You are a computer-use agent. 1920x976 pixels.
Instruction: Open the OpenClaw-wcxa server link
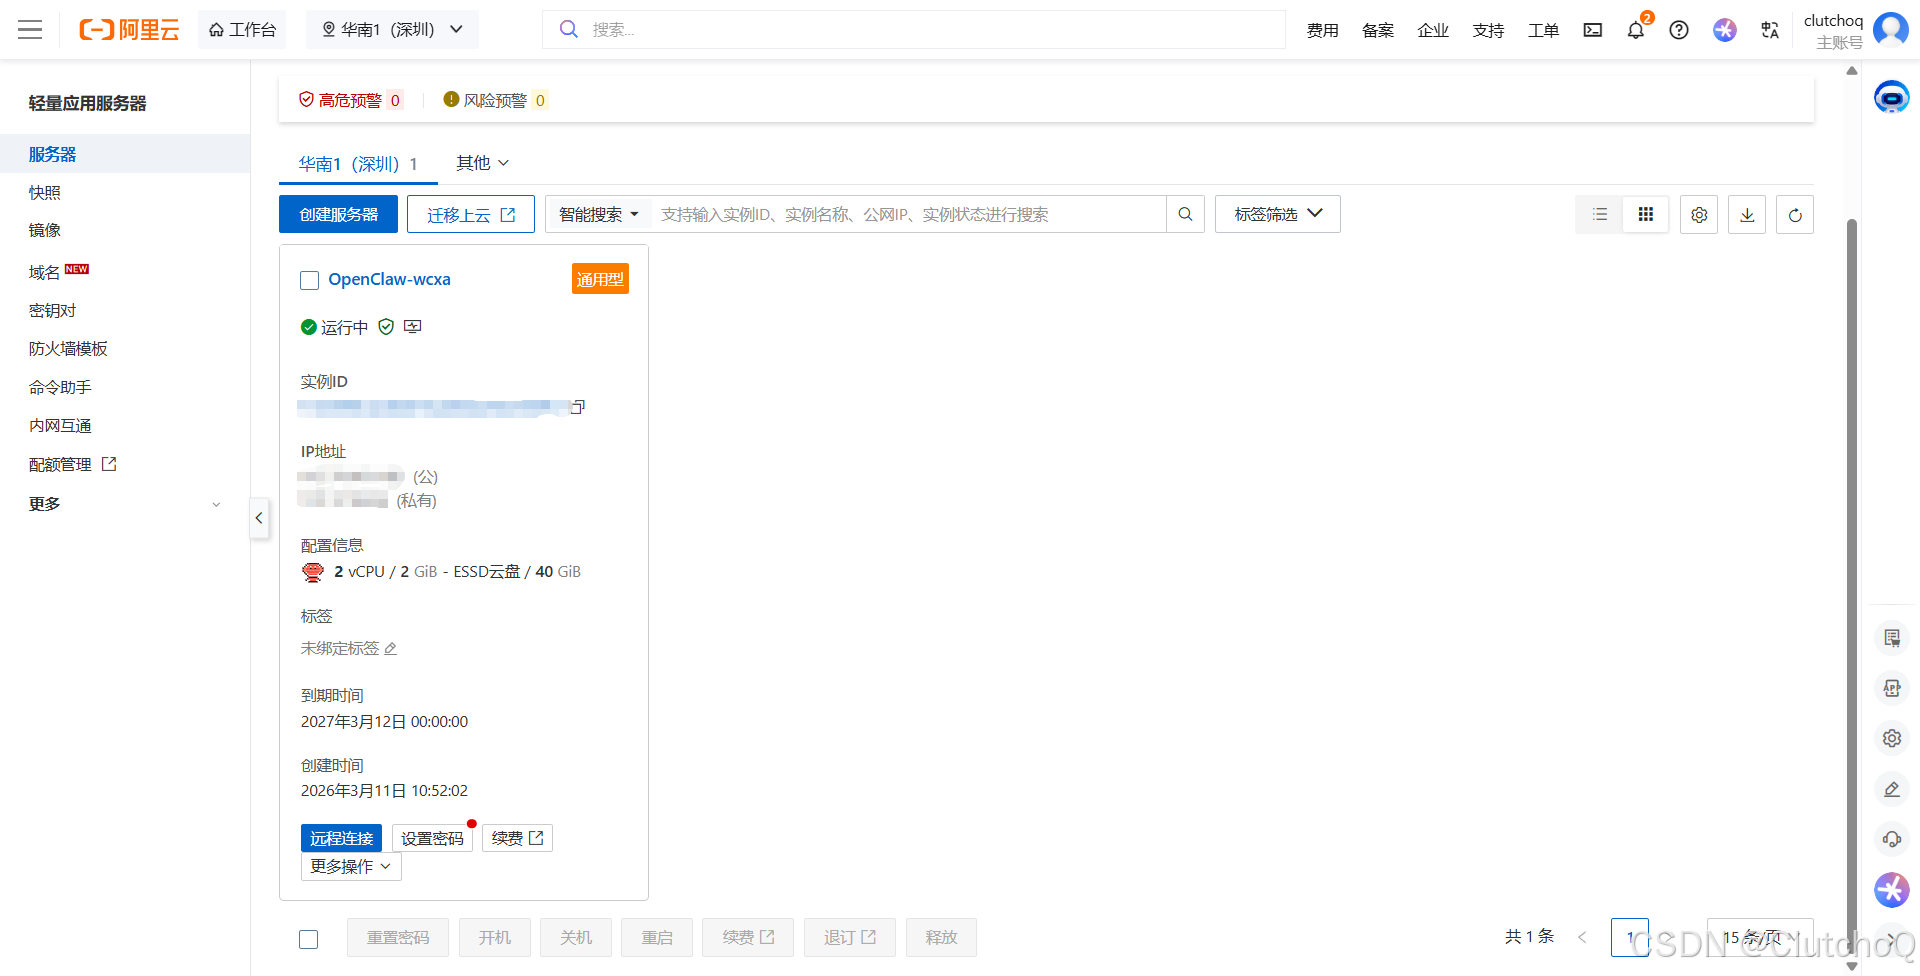(x=389, y=279)
